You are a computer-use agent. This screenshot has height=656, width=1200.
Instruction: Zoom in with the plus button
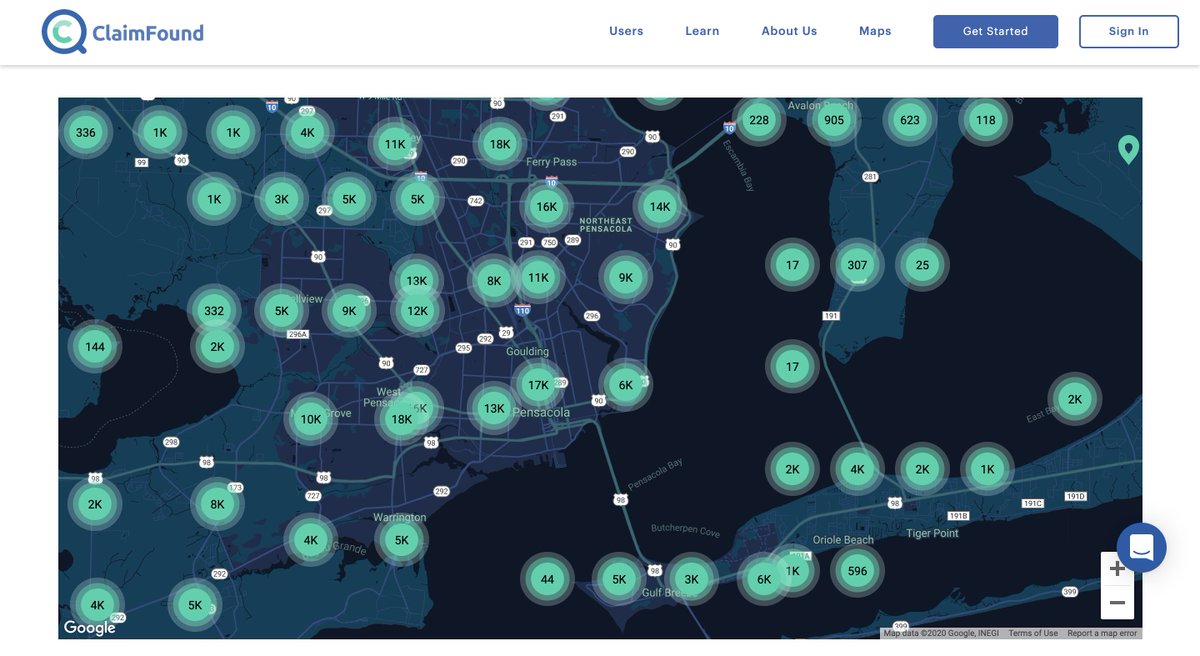[1118, 568]
